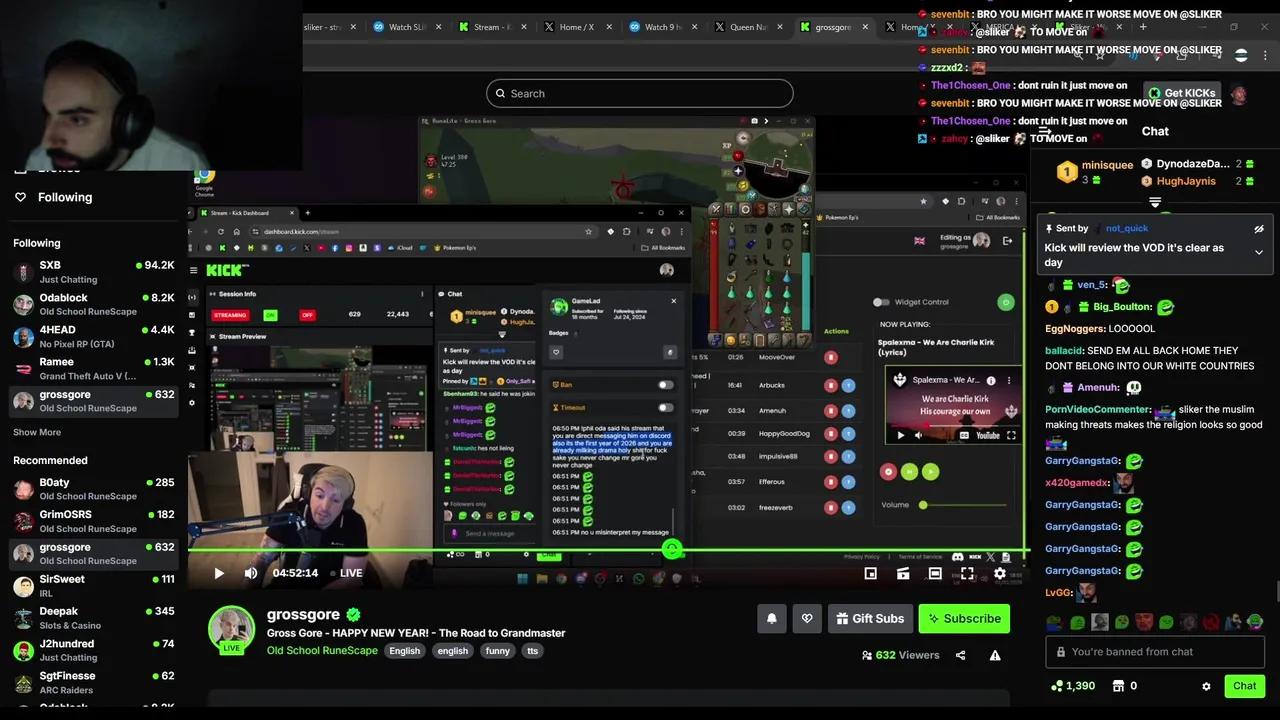1280x720 pixels.
Task: Switch to the Watch 9 browser tab
Action: click(x=663, y=27)
